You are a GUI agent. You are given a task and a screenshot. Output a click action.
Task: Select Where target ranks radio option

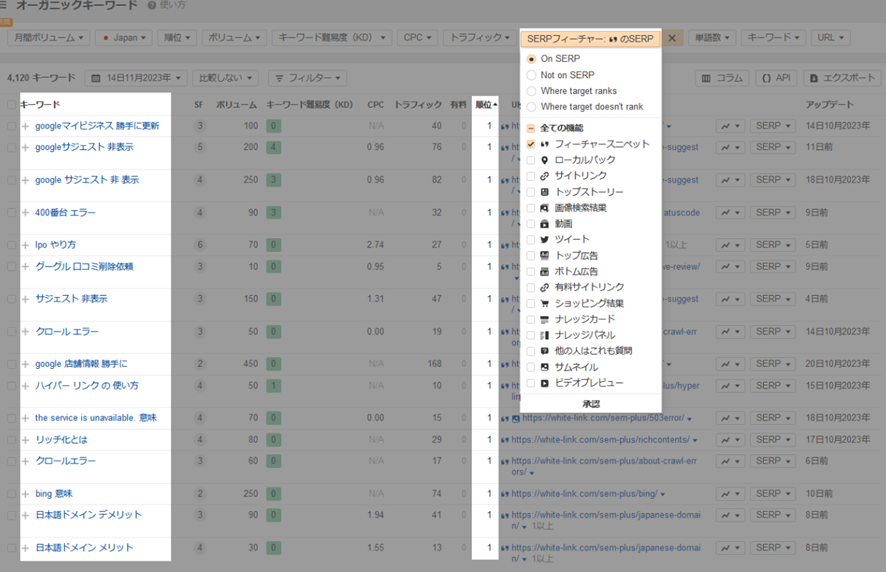(531, 91)
